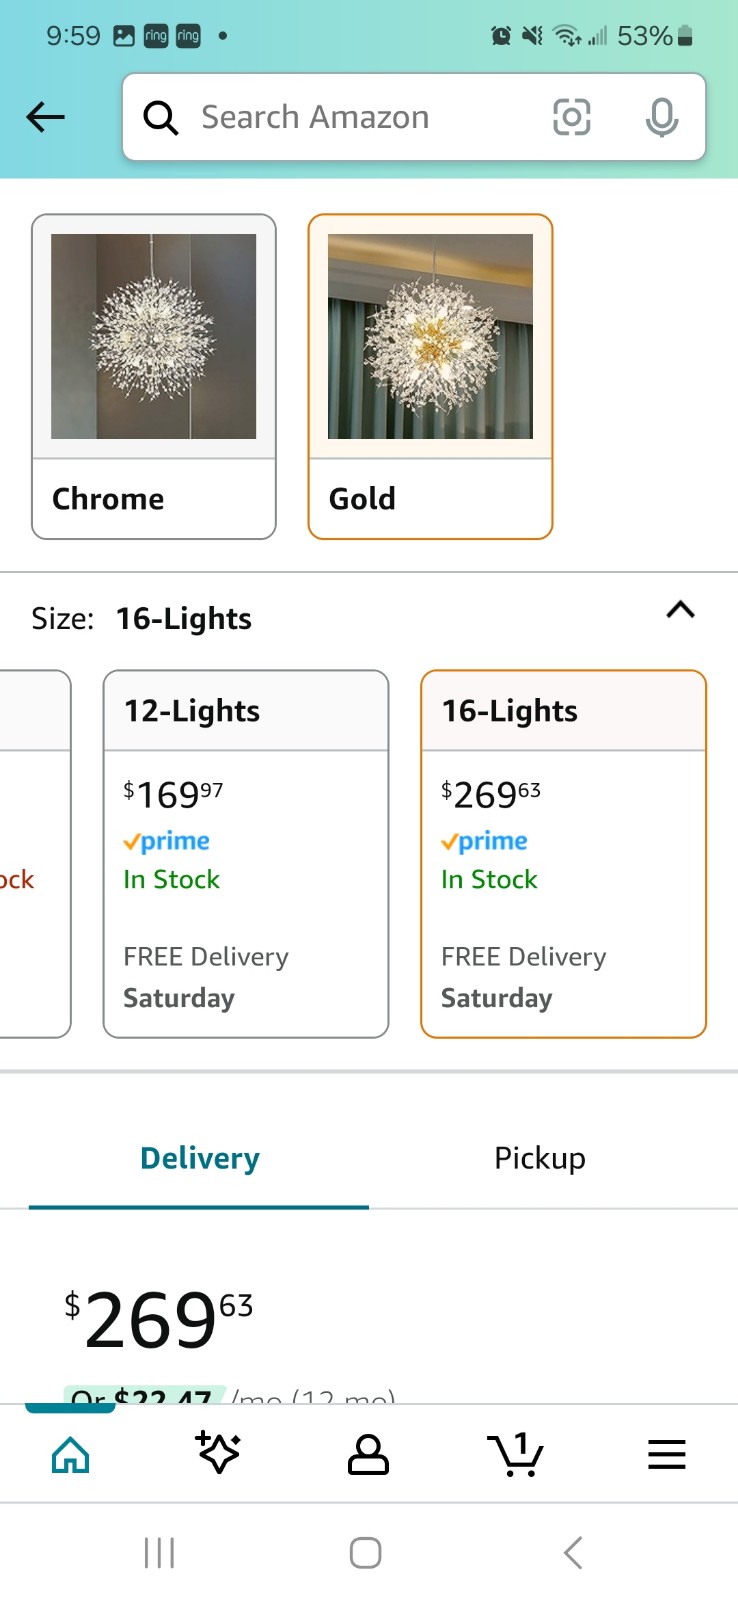The image size is (738, 1600).
Task: Open camera lens search icon
Action: [572, 117]
